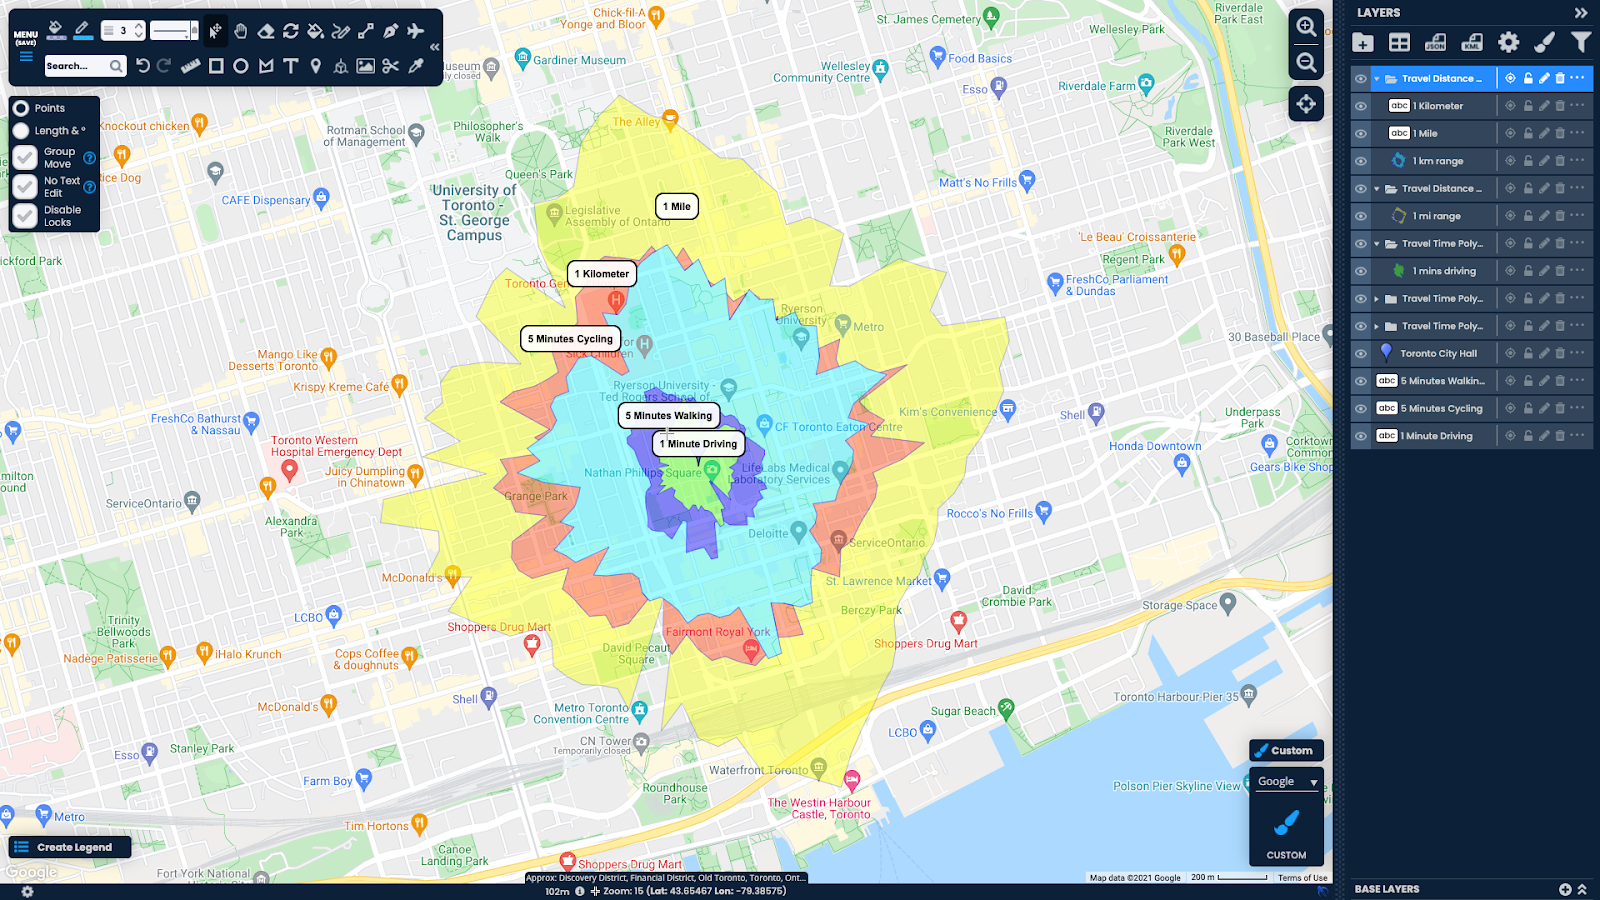Open more options for 1 Kilometer layer

(x=1577, y=105)
